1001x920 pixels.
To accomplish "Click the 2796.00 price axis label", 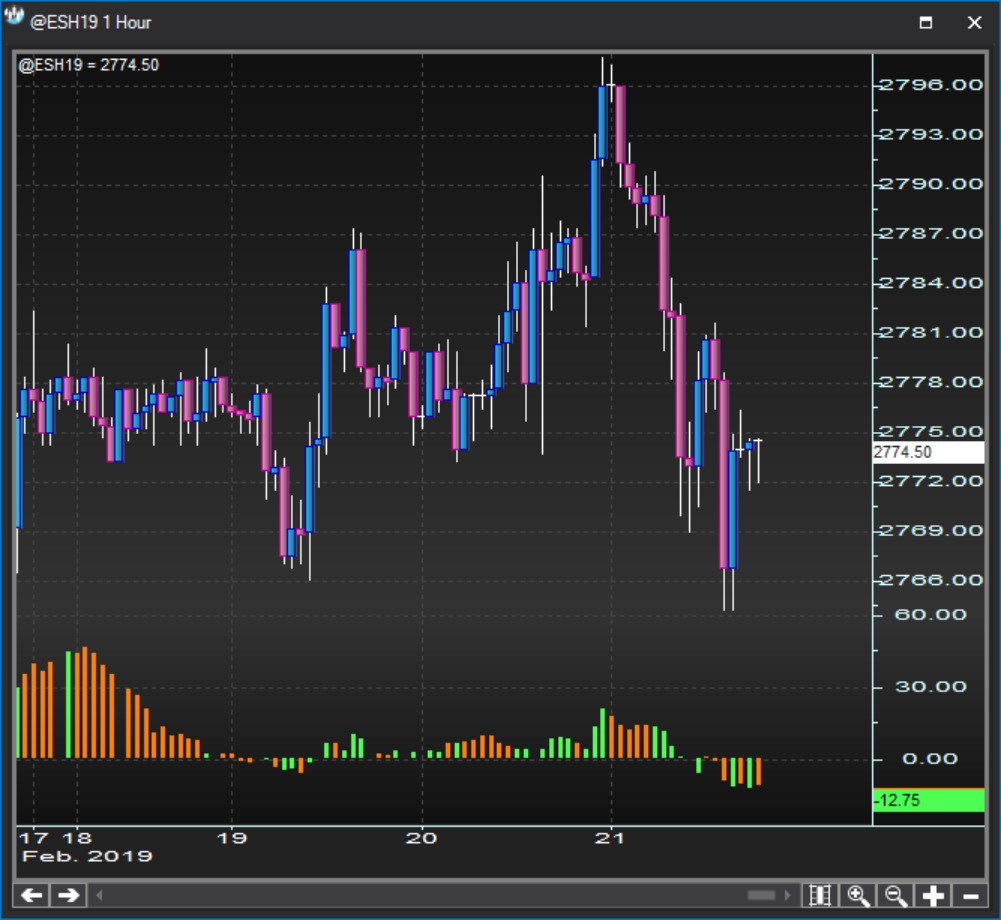I will 931,85.
